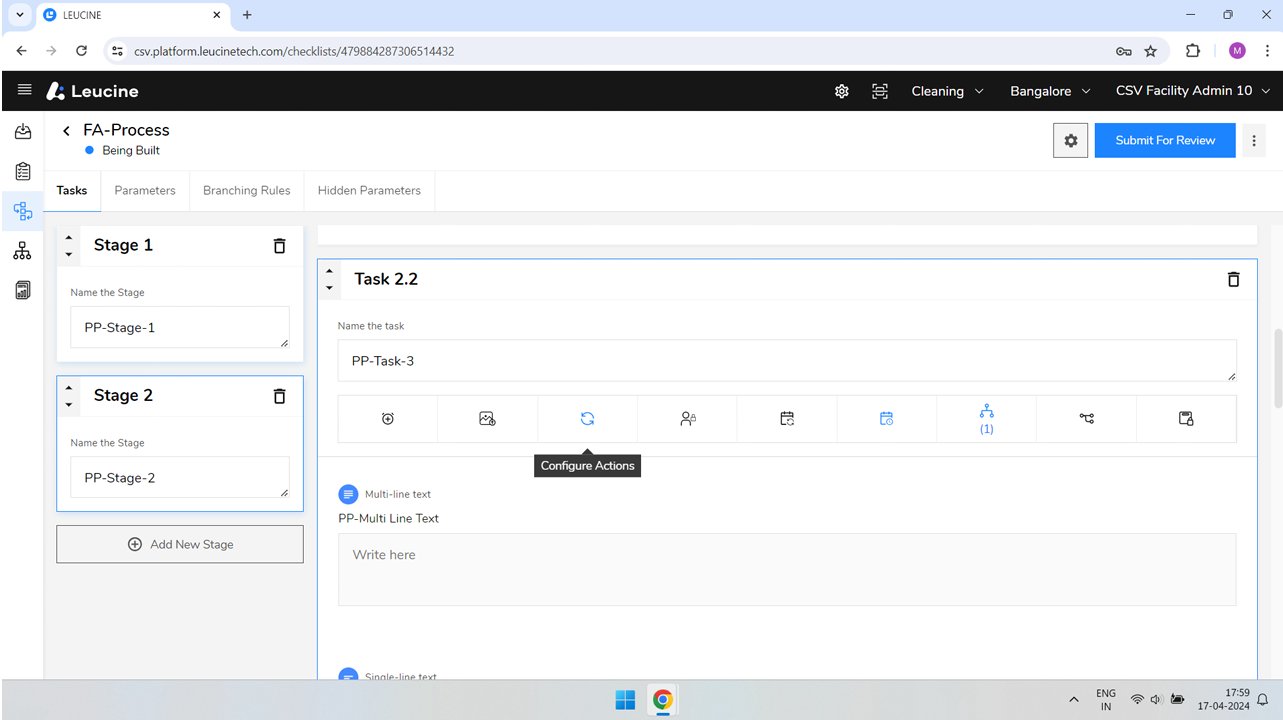The height and width of the screenshot is (720, 1283).
Task: Open Chrome from the Windows taskbar
Action: point(662,700)
